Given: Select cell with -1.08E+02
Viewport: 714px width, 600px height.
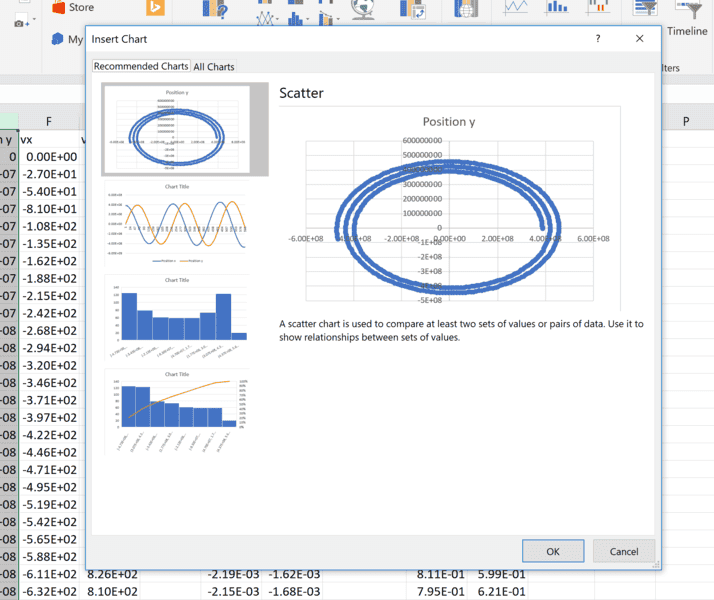Looking at the screenshot, I should (49, 226).
